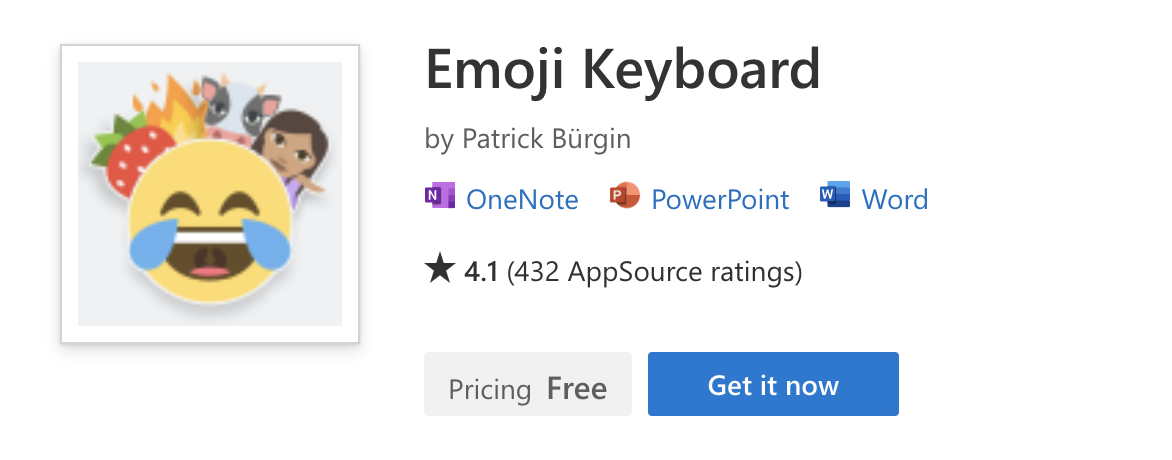Click the blue Word icon

coord(834,198)
